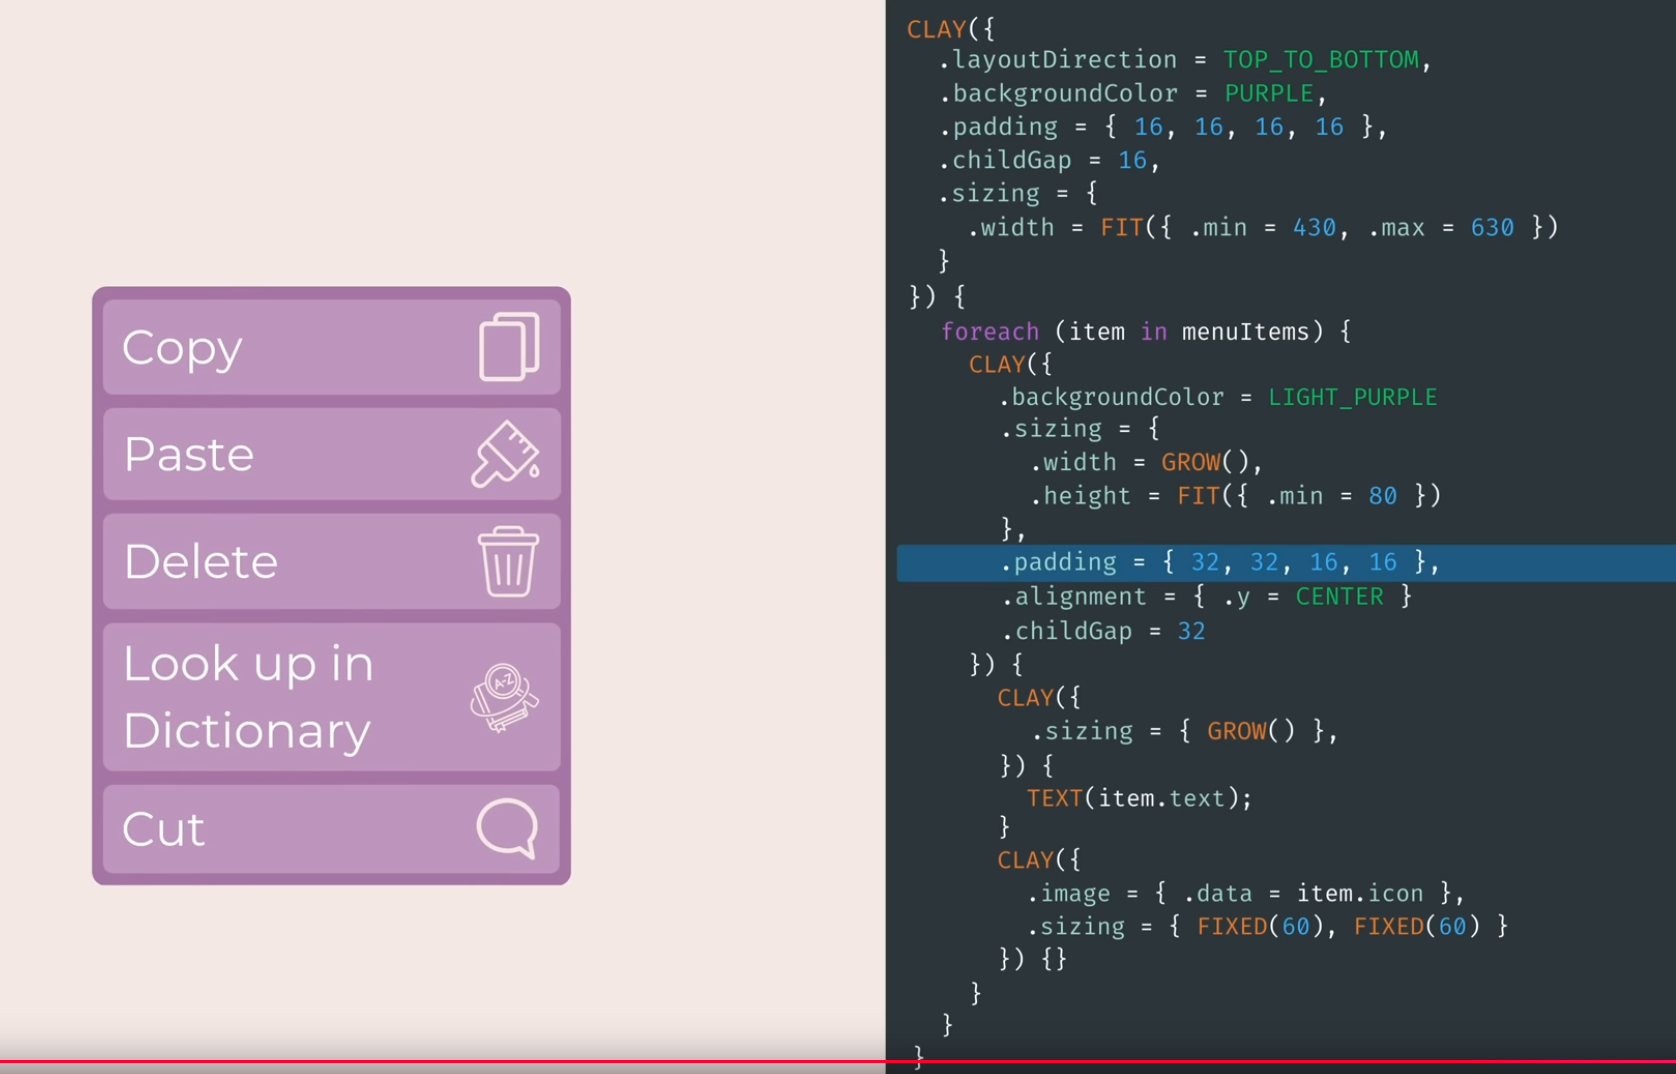
Task: Click the Paste paintbrush icon
Action: (x=506, y=455)
